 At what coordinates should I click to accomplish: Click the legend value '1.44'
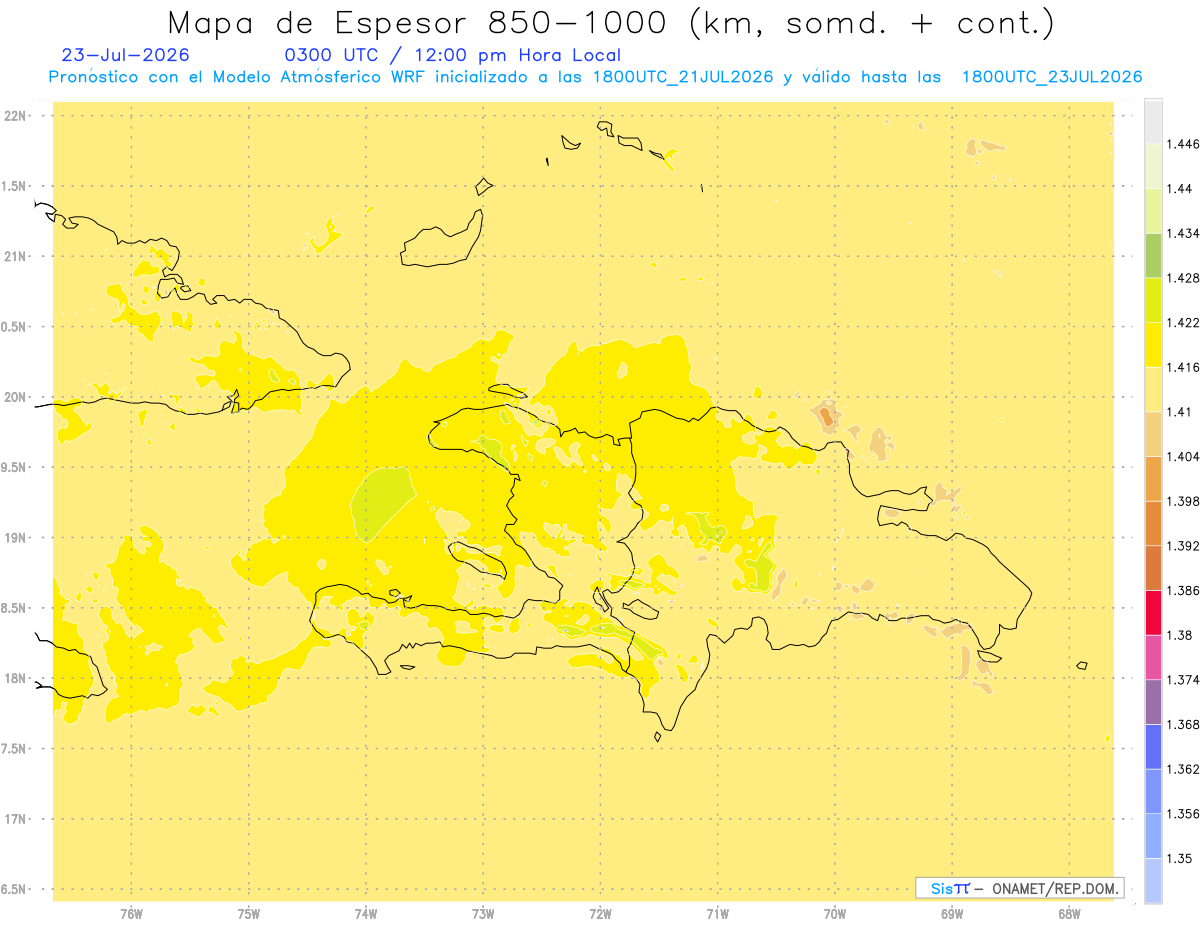coord(1180,189)
